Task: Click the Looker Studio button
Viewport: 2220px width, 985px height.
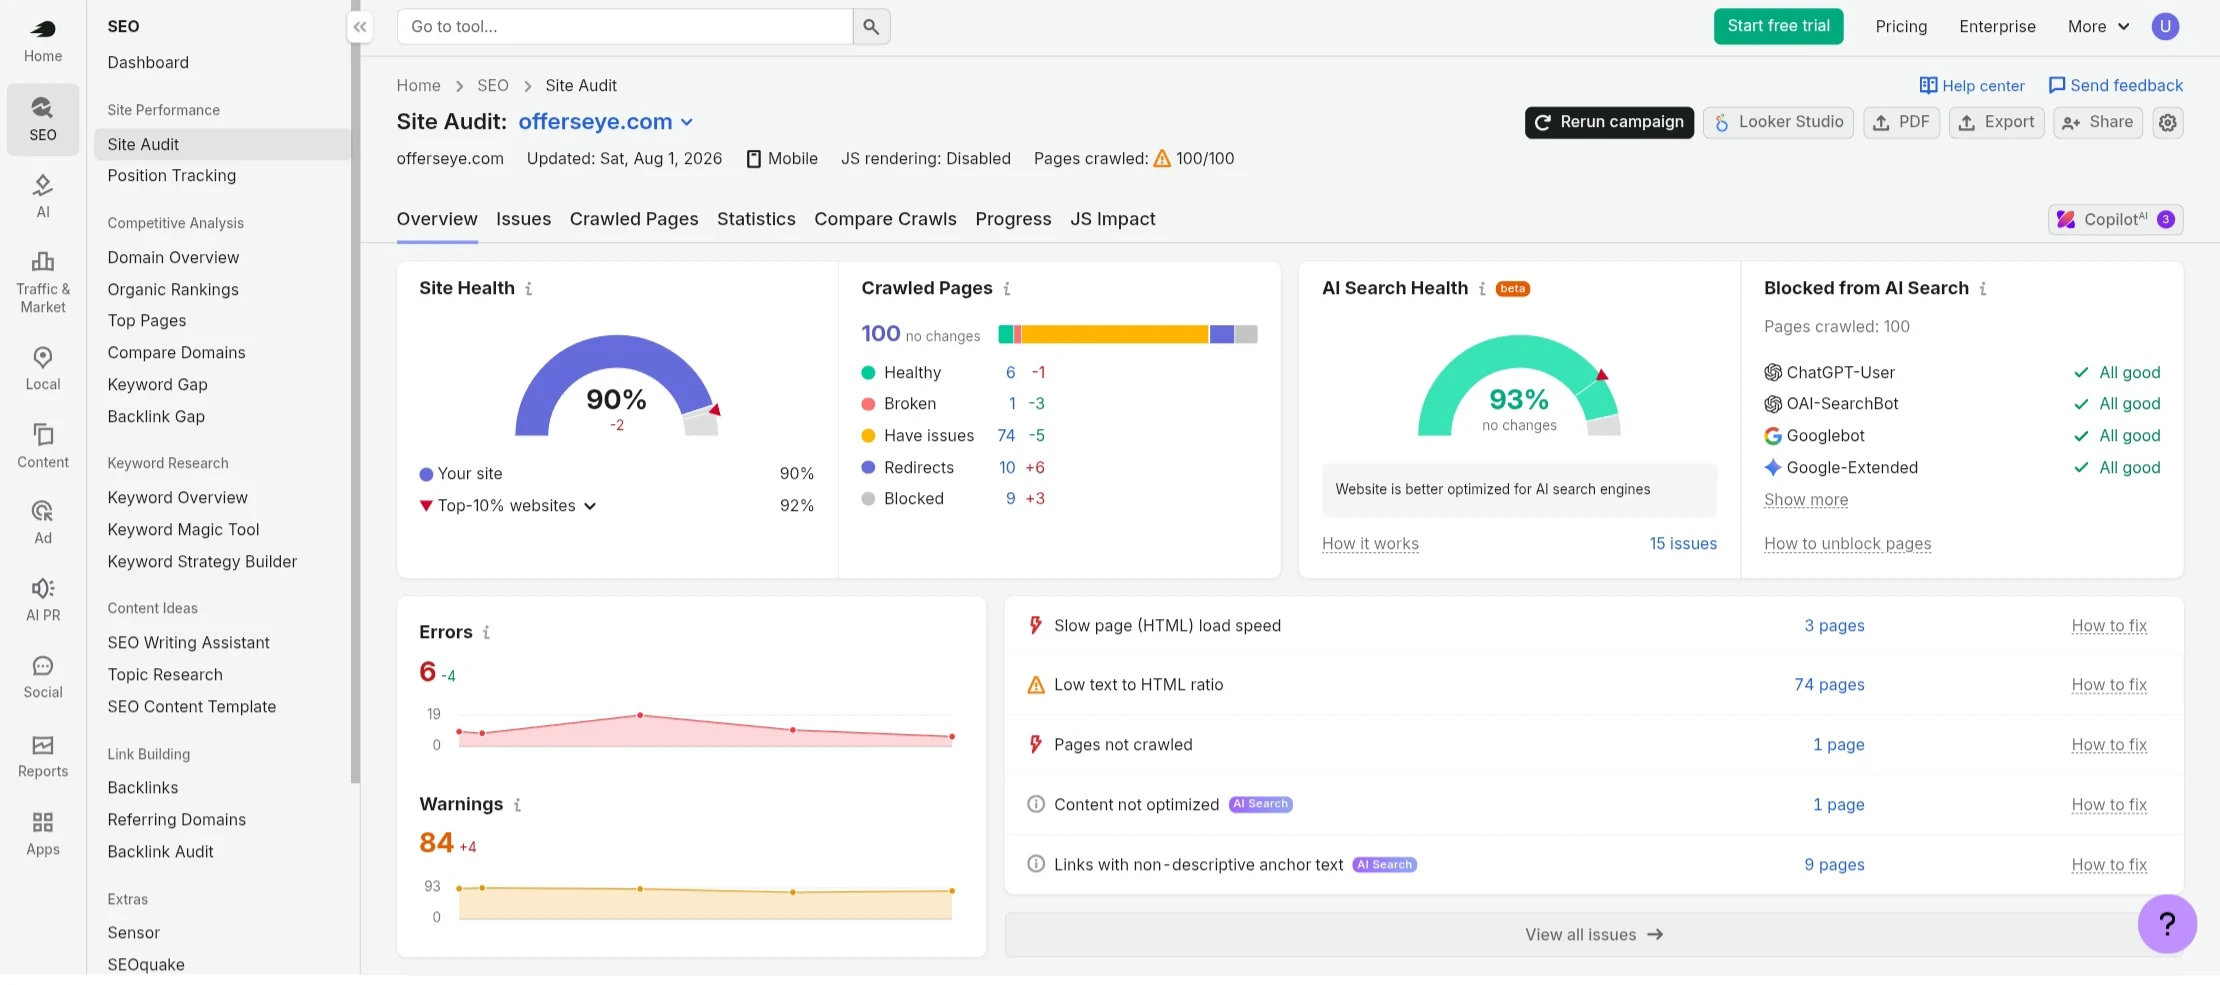Action: click(1778, 122)
